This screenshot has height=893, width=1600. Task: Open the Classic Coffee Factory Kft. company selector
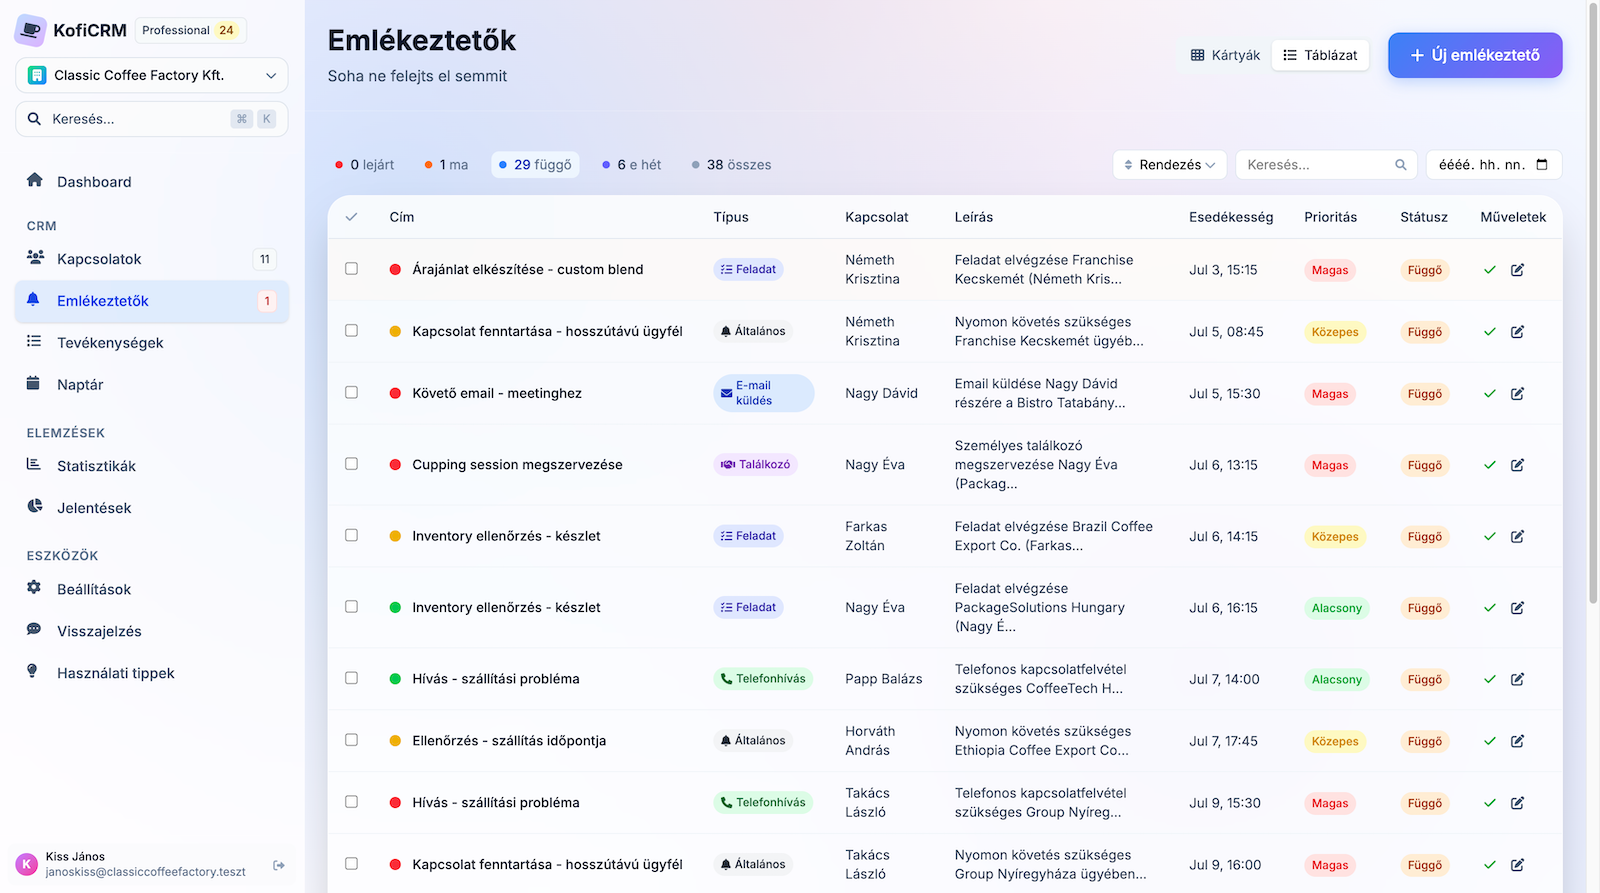pyautogui.click(x=152, y=75)
